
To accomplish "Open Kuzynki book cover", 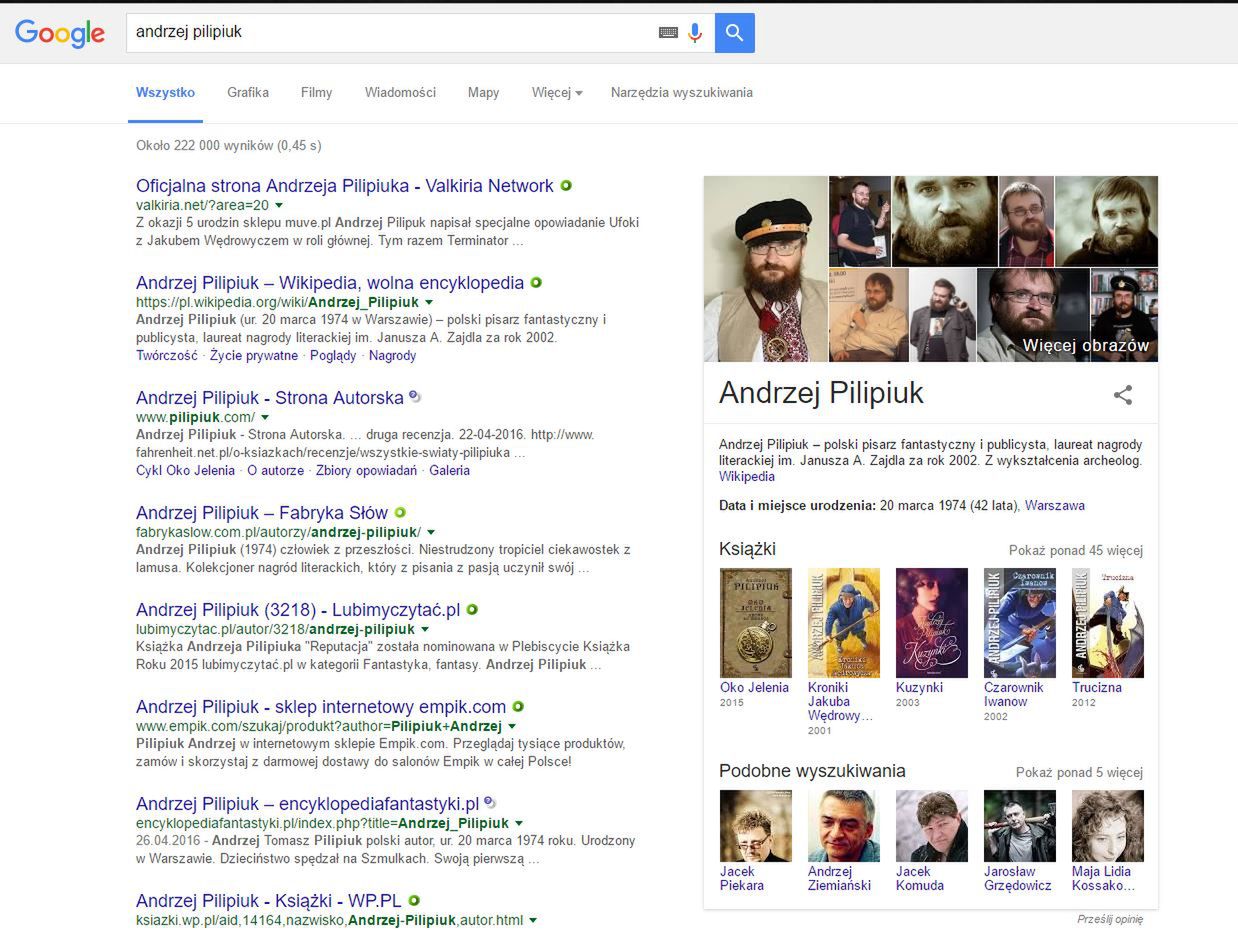I will pos(932,623).
